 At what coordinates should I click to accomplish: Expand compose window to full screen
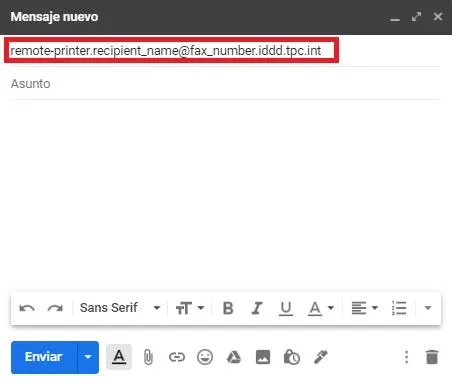tap(416, 17)
